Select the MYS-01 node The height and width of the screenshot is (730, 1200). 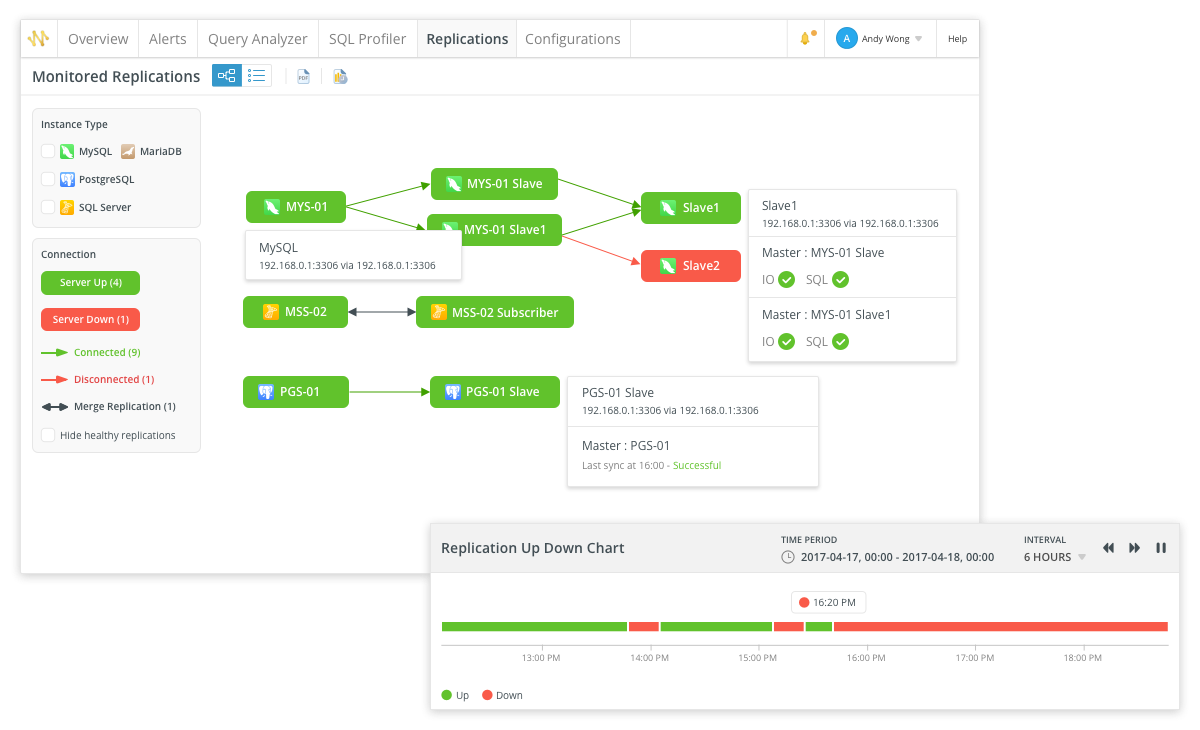click(x=295, y=207)
